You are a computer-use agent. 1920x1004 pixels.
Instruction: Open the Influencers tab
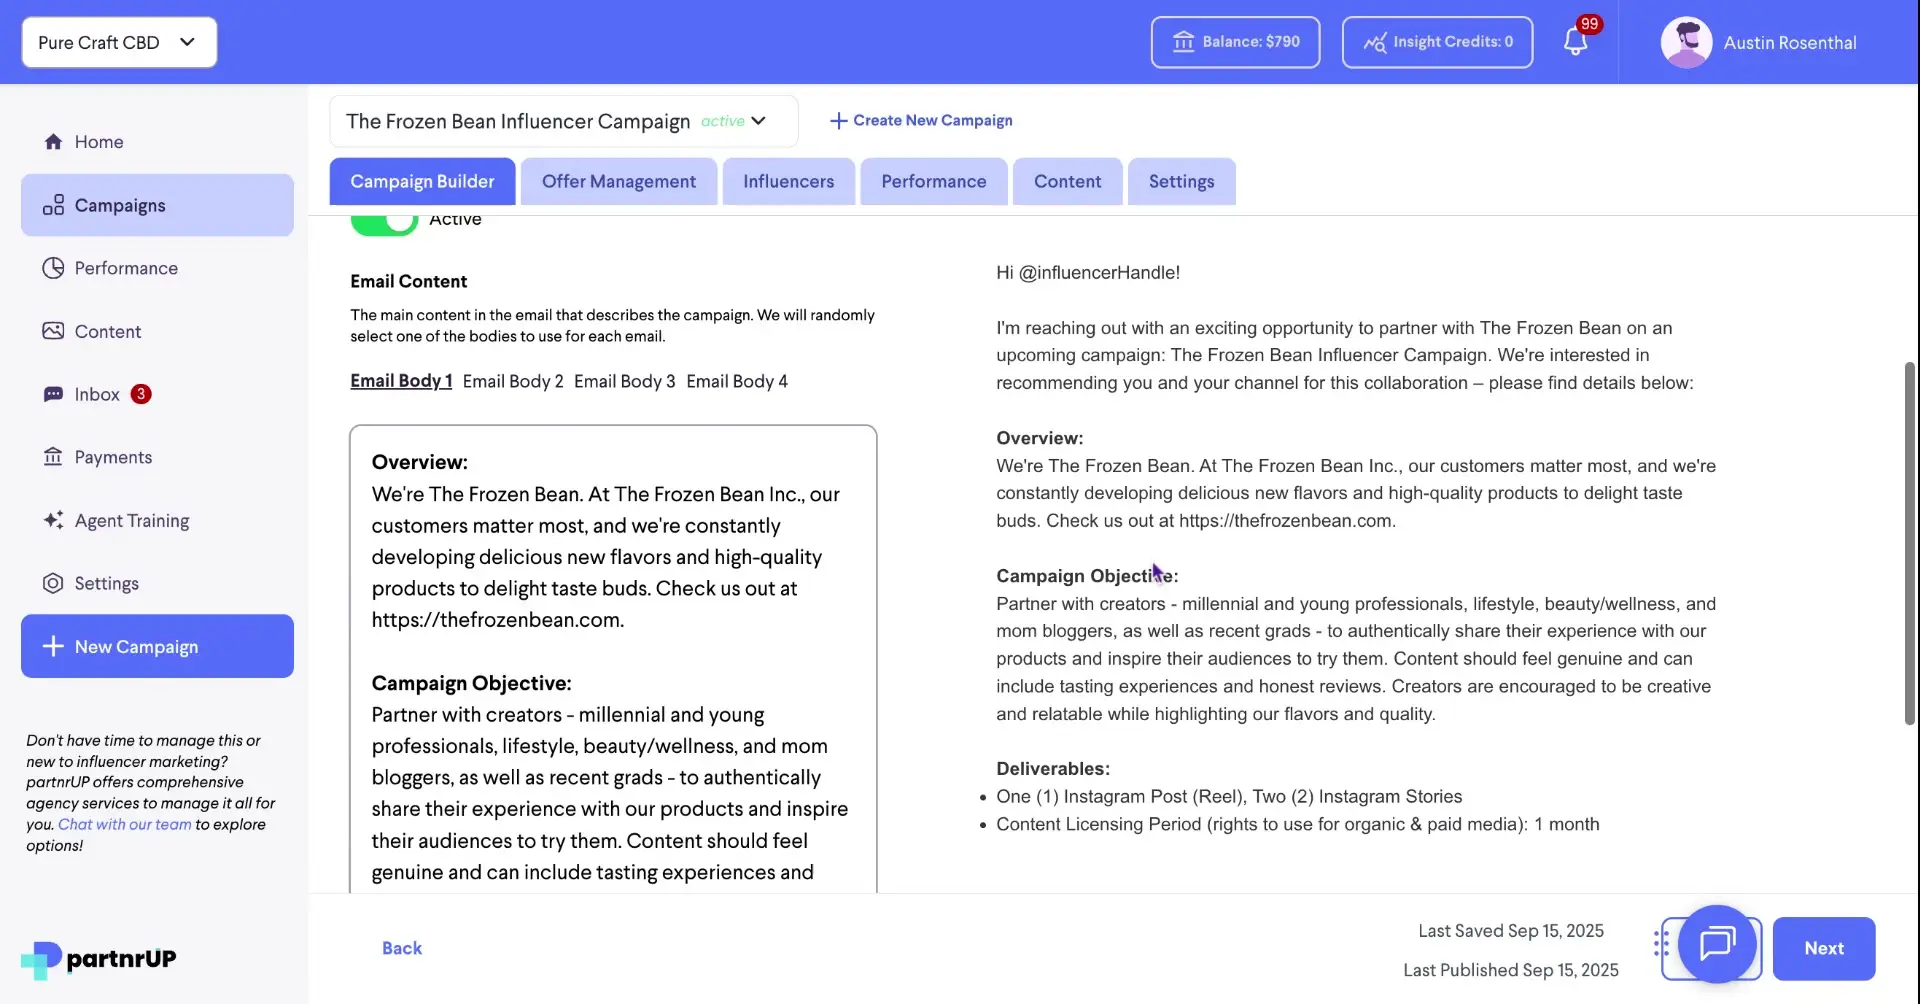789,181
